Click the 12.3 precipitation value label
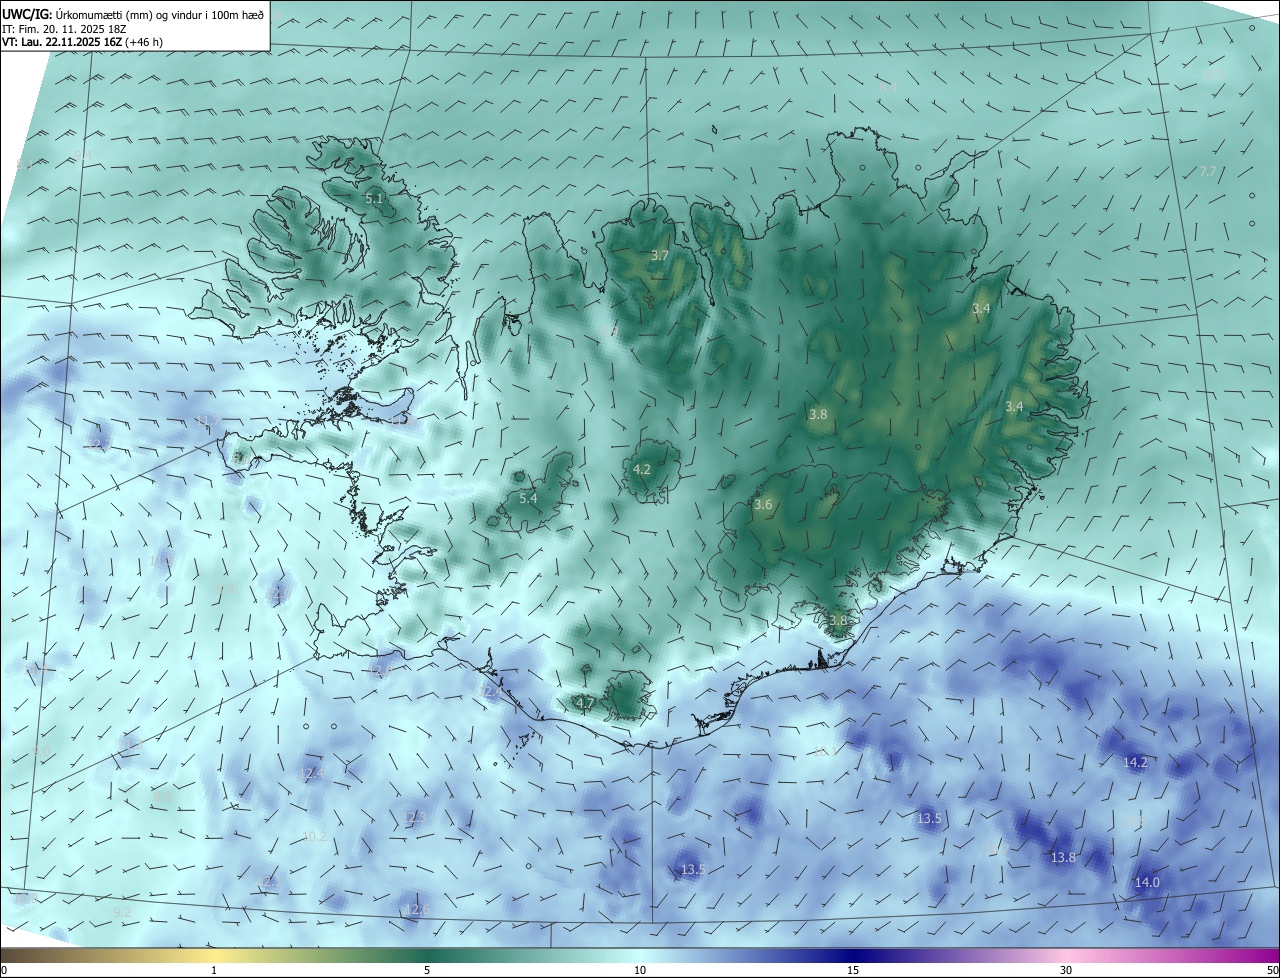 click(x=414, y=818)
